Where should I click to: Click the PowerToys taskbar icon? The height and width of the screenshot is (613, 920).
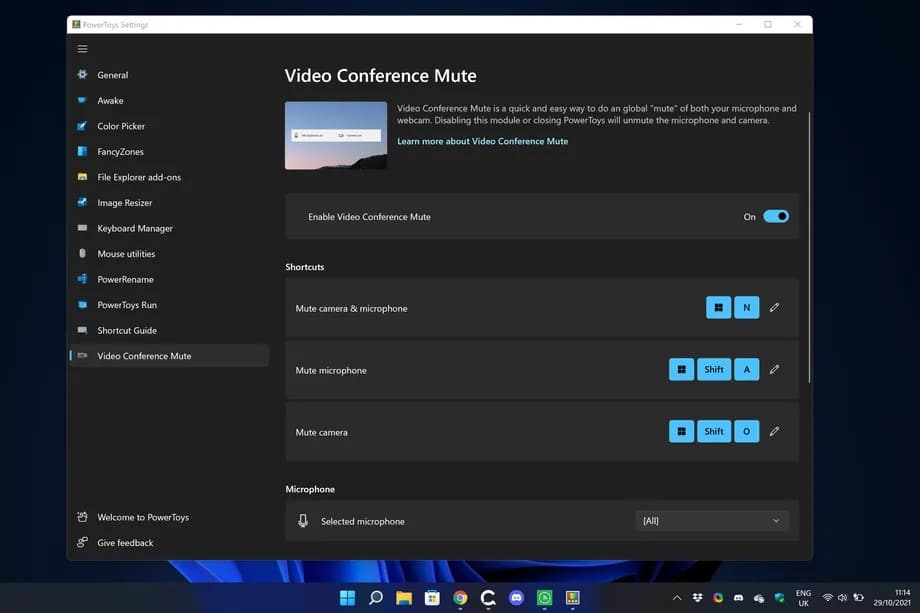[x=573, y=598]
